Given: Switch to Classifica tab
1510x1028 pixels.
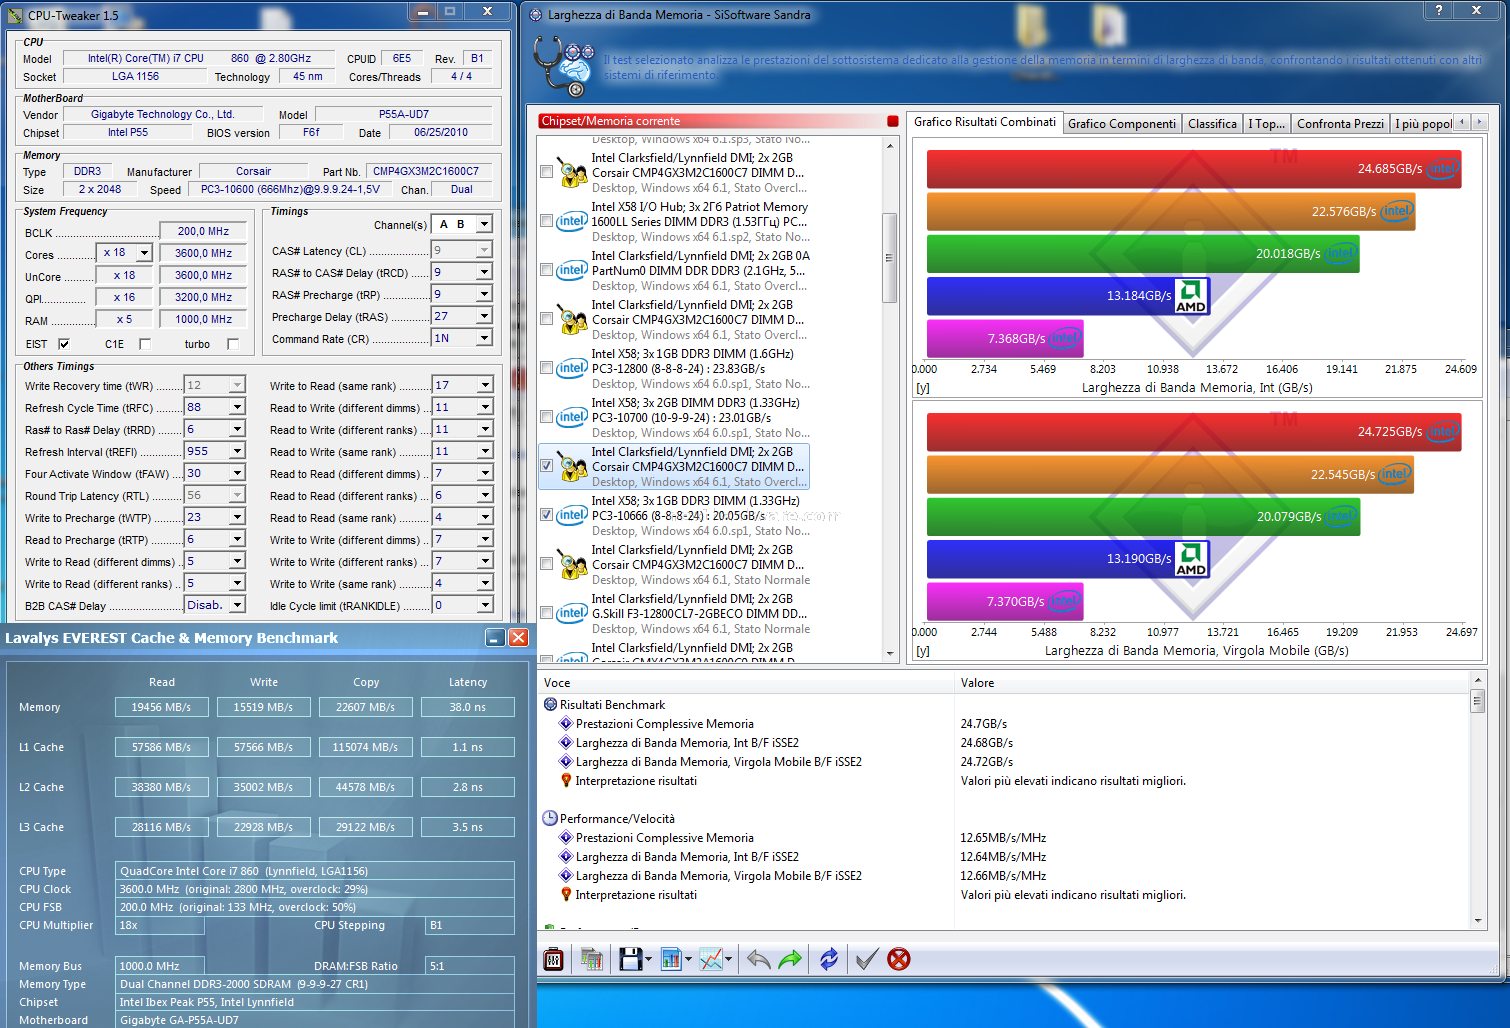Looking at the screenshot, I should click(1212, 124).
